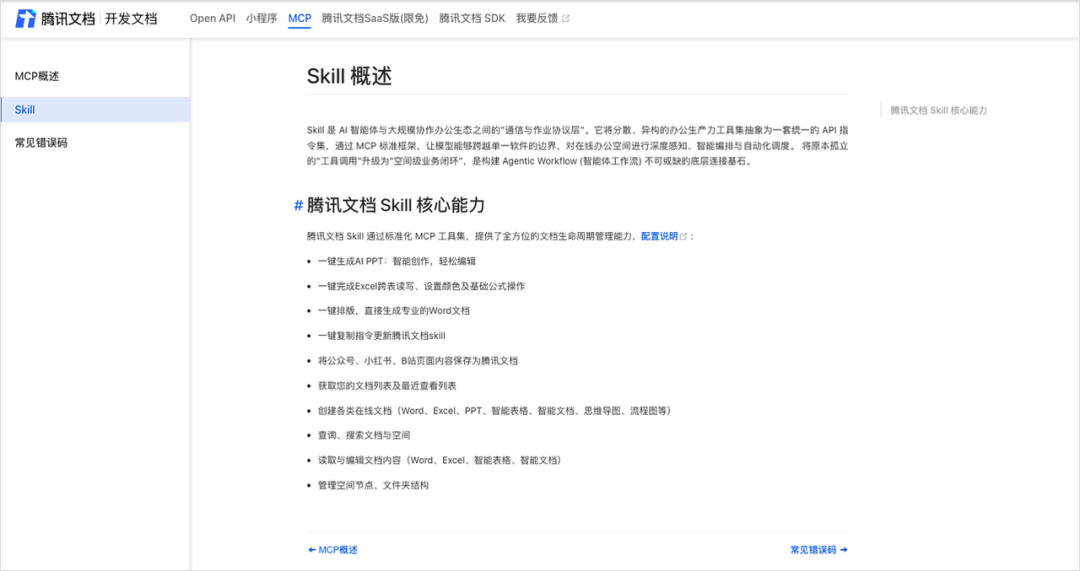Viewport: 1080px width, 571px height.
Task: Jump to 腾讯文档 Skill 核心能力 in outline
Action: click(x=938, y=110)
